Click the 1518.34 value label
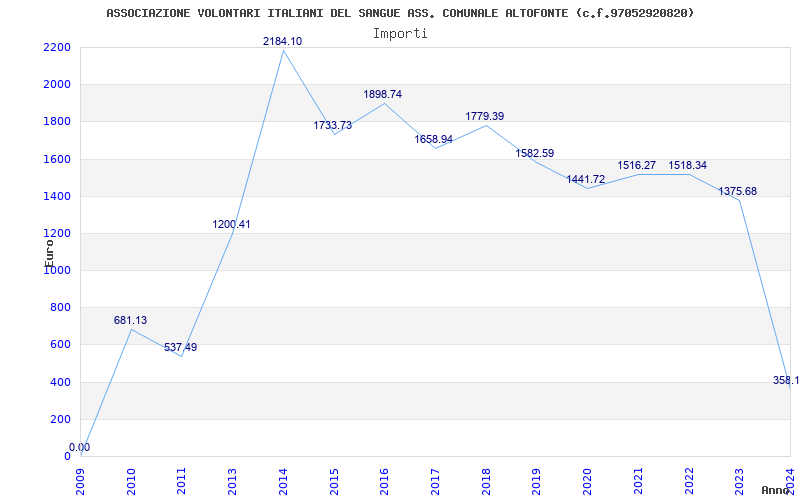 point(687,165)
